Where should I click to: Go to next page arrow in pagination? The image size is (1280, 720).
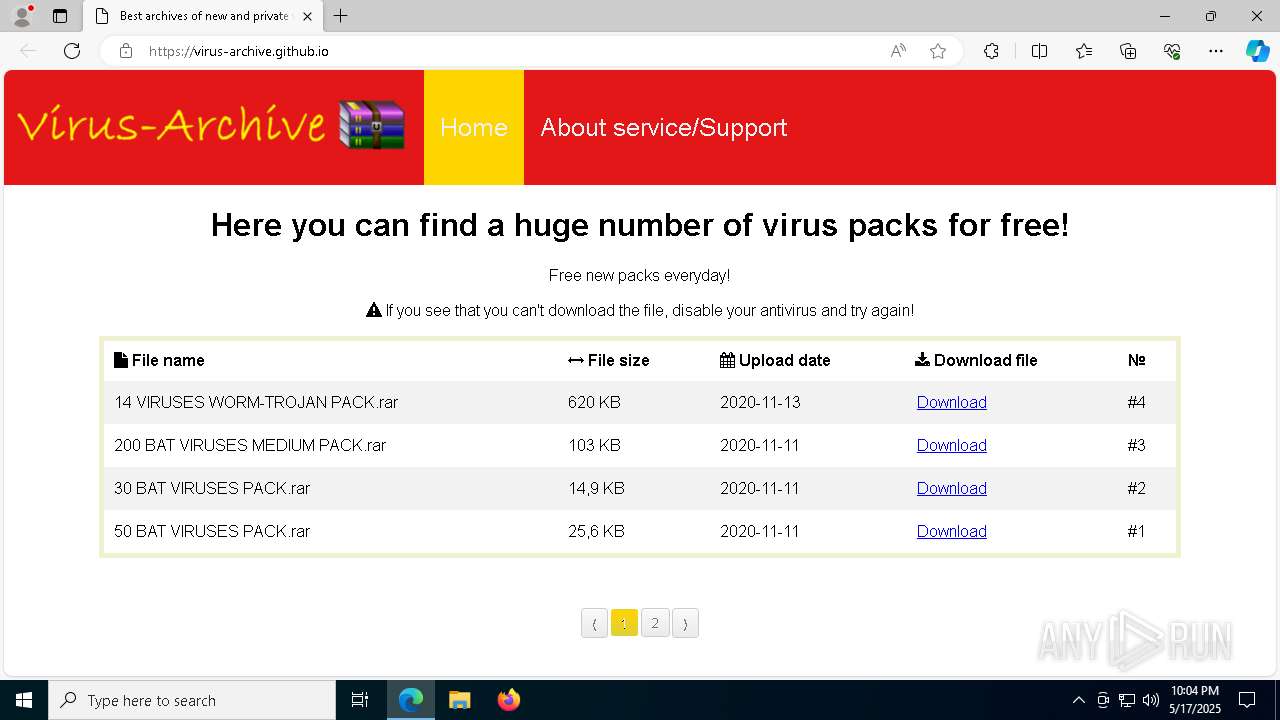coord(685,623)
